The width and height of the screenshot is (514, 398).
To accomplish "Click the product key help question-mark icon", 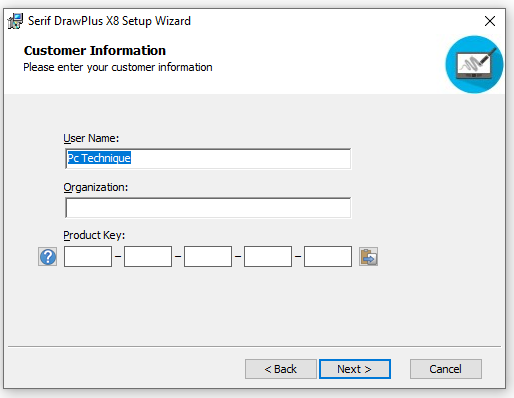I will coord(48,257).
